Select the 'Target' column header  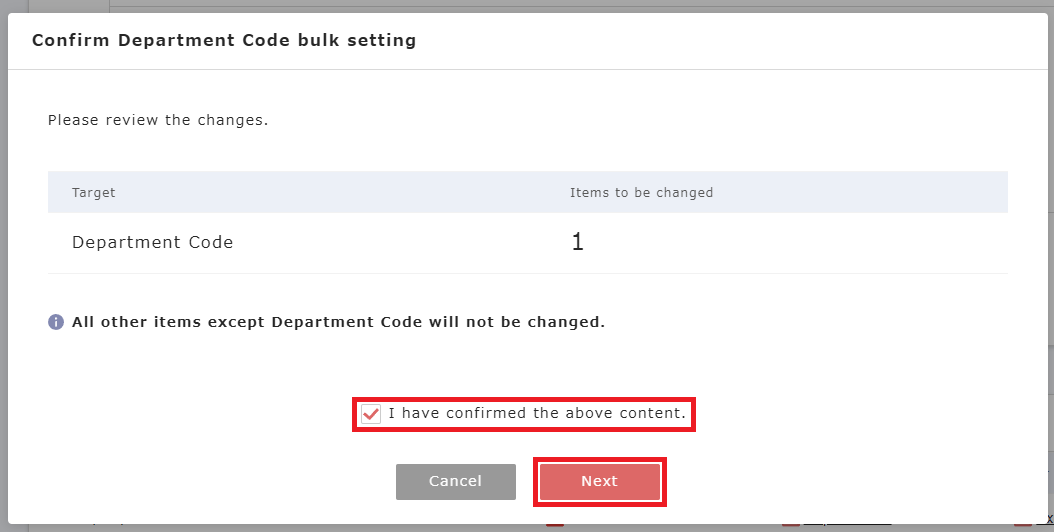94,192
